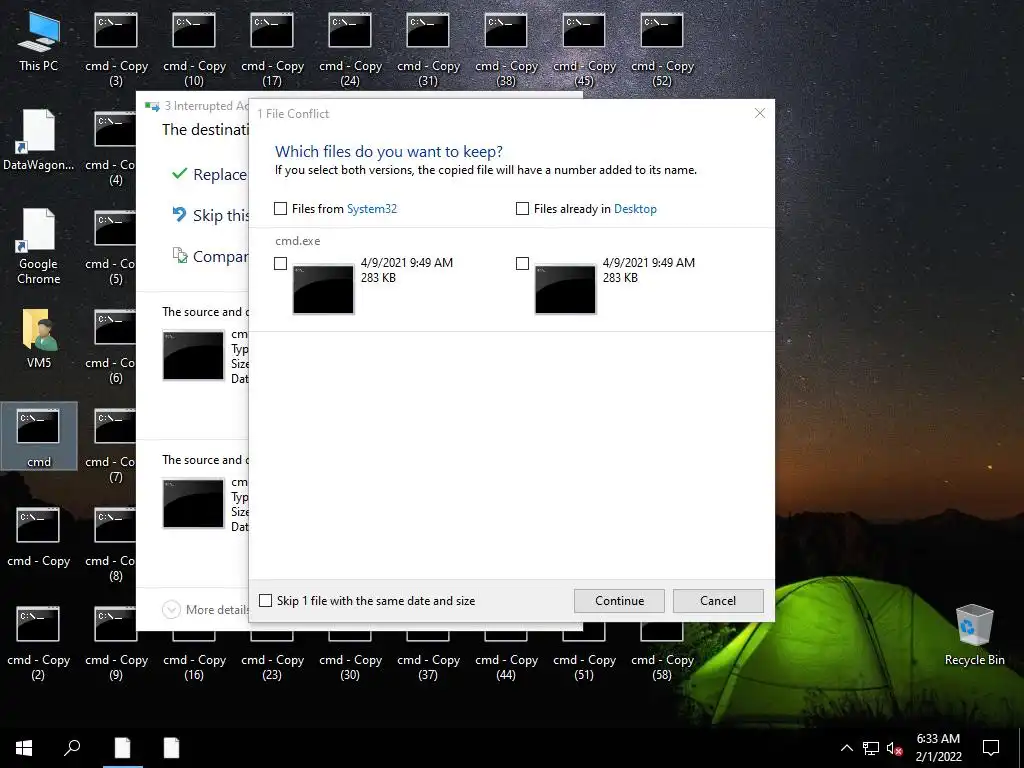The image size is (1024, 768).
Task: Select the Desktop cmd.exe file thumbnail
Action: [x=565, y=289]
